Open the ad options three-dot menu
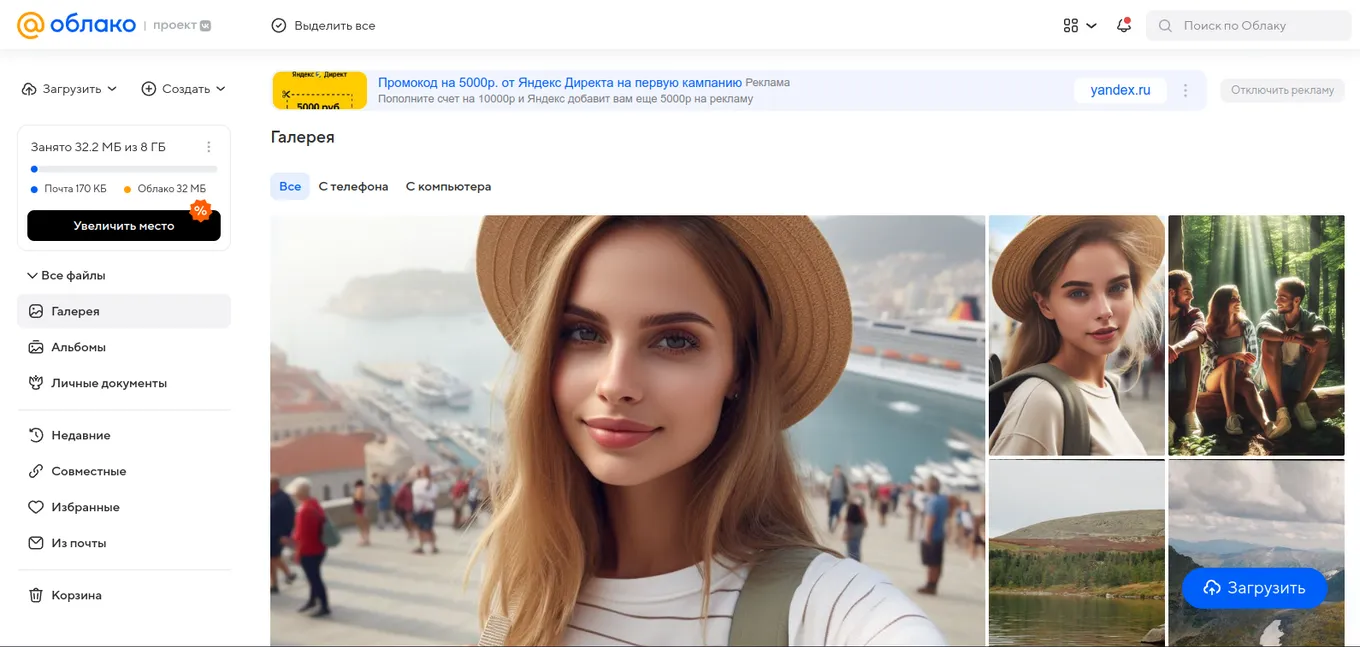The image size is (1360, 647). click(x=1186, y=90)
